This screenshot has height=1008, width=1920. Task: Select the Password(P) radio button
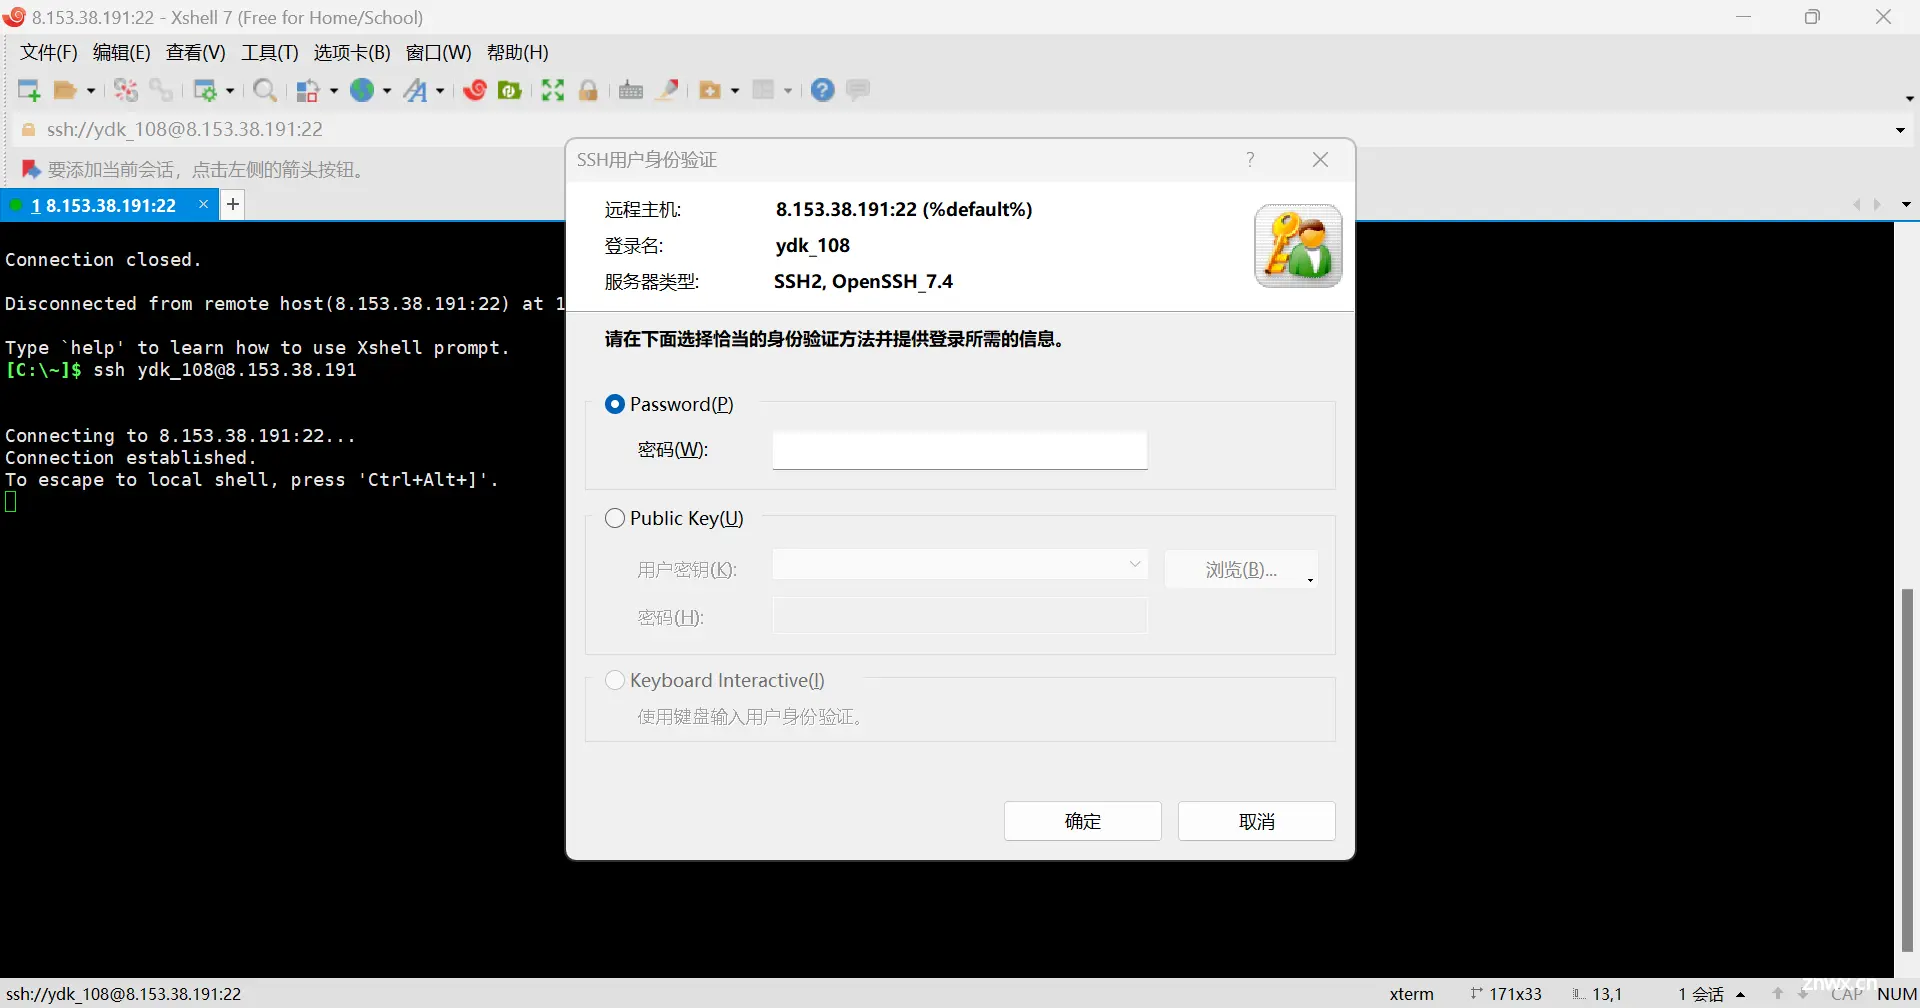(x=615, y=404)
